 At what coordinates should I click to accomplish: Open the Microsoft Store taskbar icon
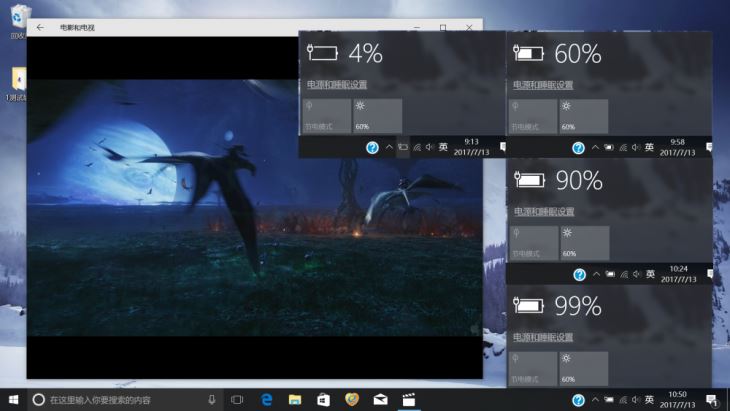(x=324, y=399)
